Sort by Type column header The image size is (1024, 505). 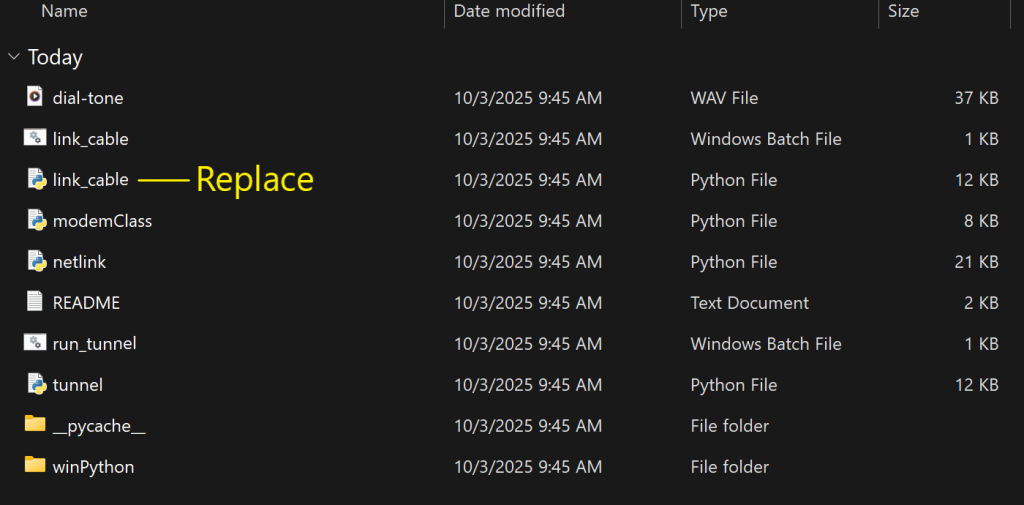point(709,12)
